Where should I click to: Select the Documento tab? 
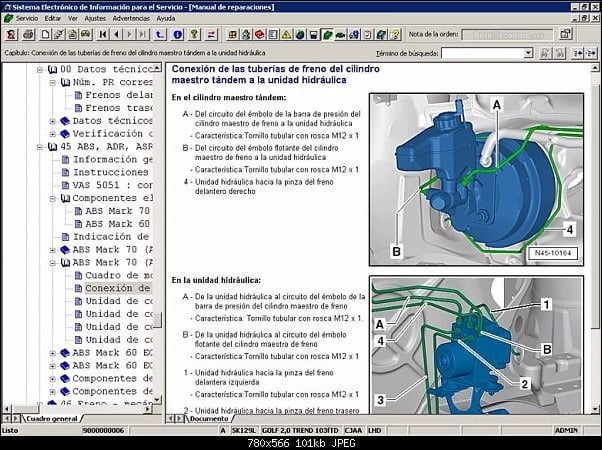click(x=209, y=419)
